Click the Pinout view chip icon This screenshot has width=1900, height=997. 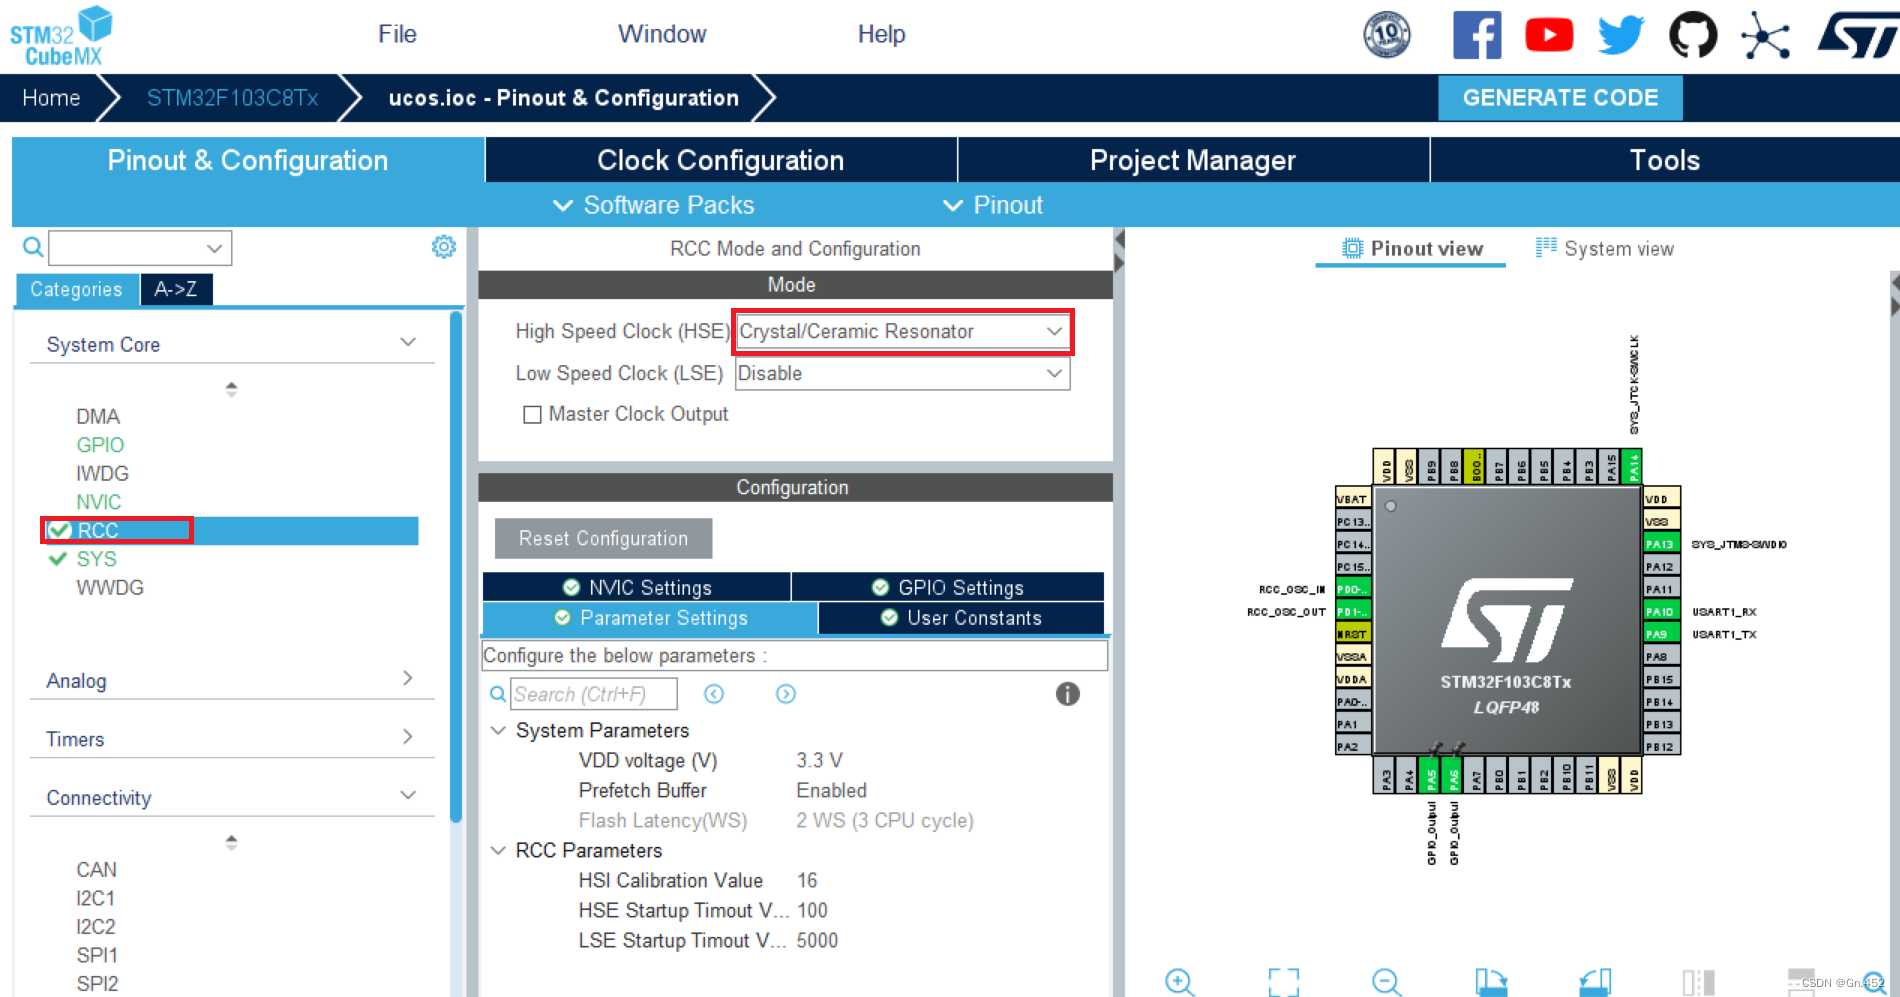(x=1352, y=248)
